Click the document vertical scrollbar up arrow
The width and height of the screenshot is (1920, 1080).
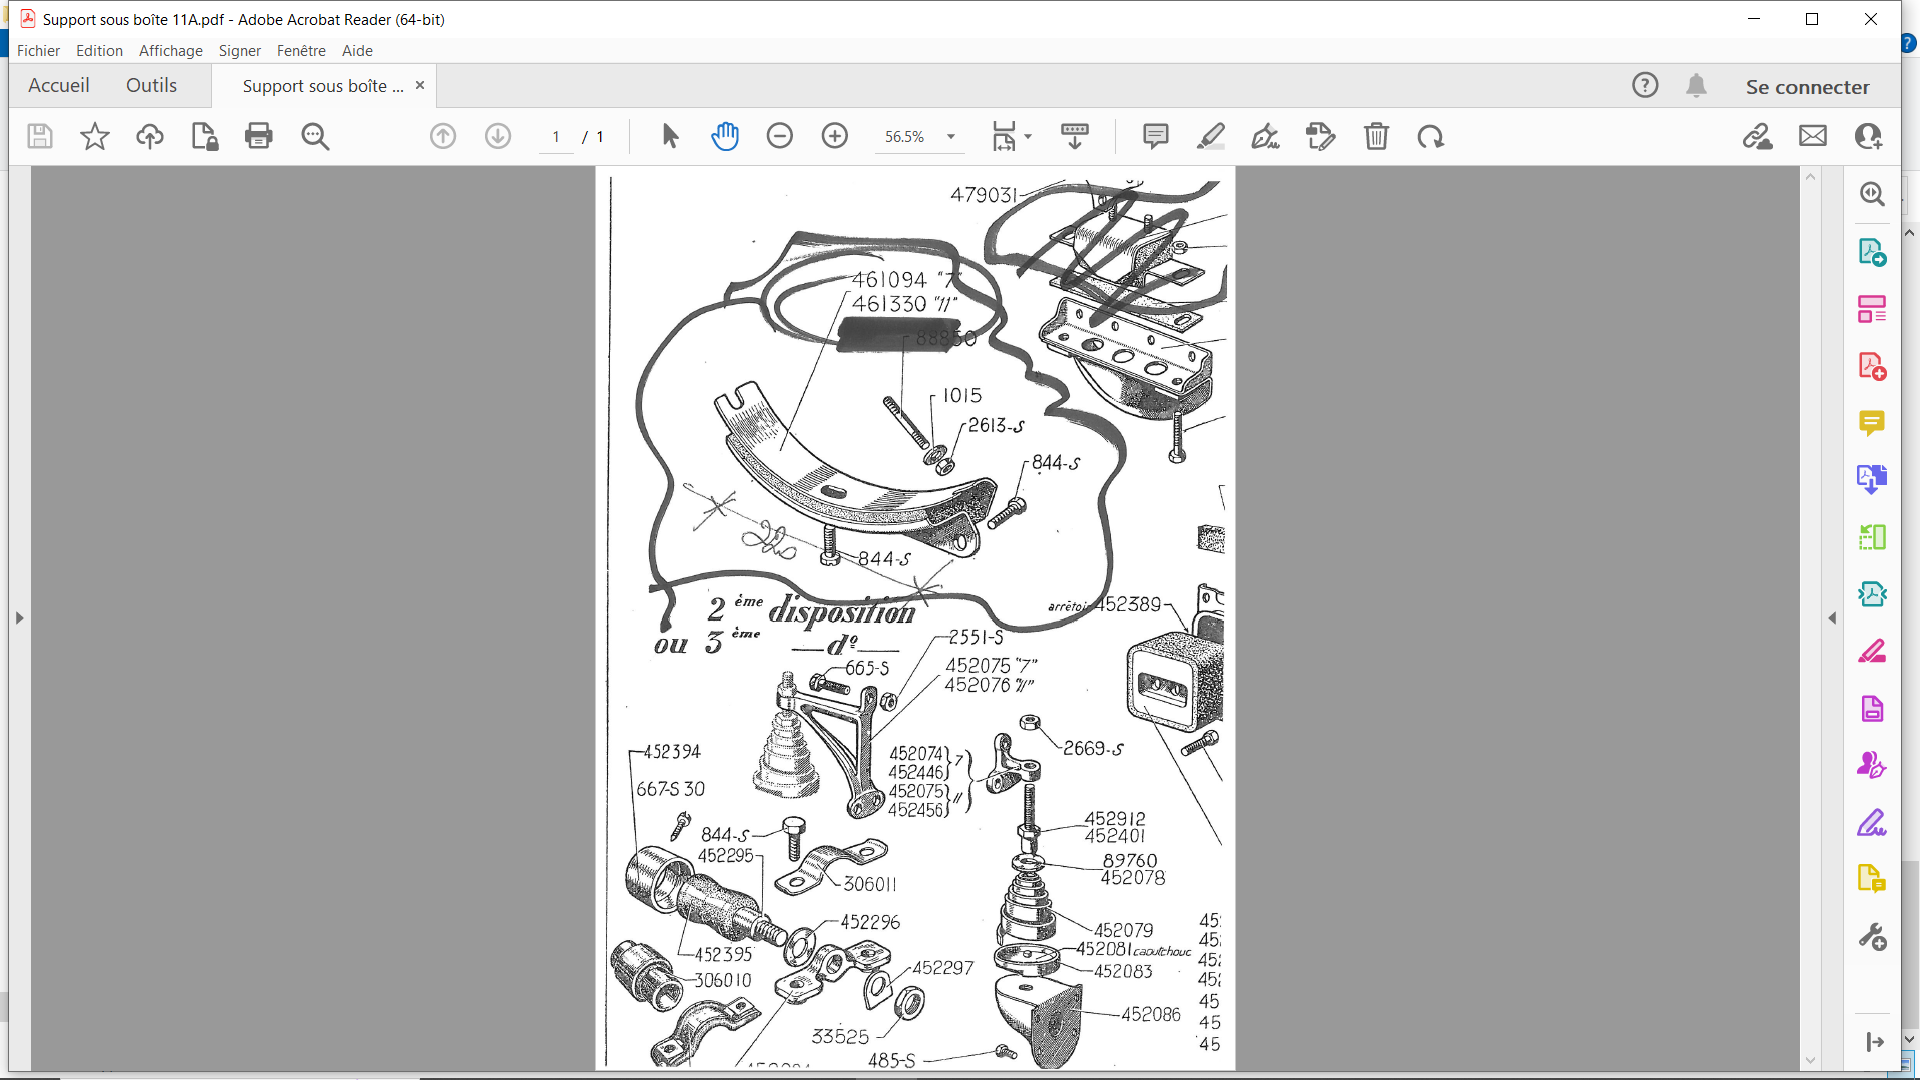tap(1810, 177)
